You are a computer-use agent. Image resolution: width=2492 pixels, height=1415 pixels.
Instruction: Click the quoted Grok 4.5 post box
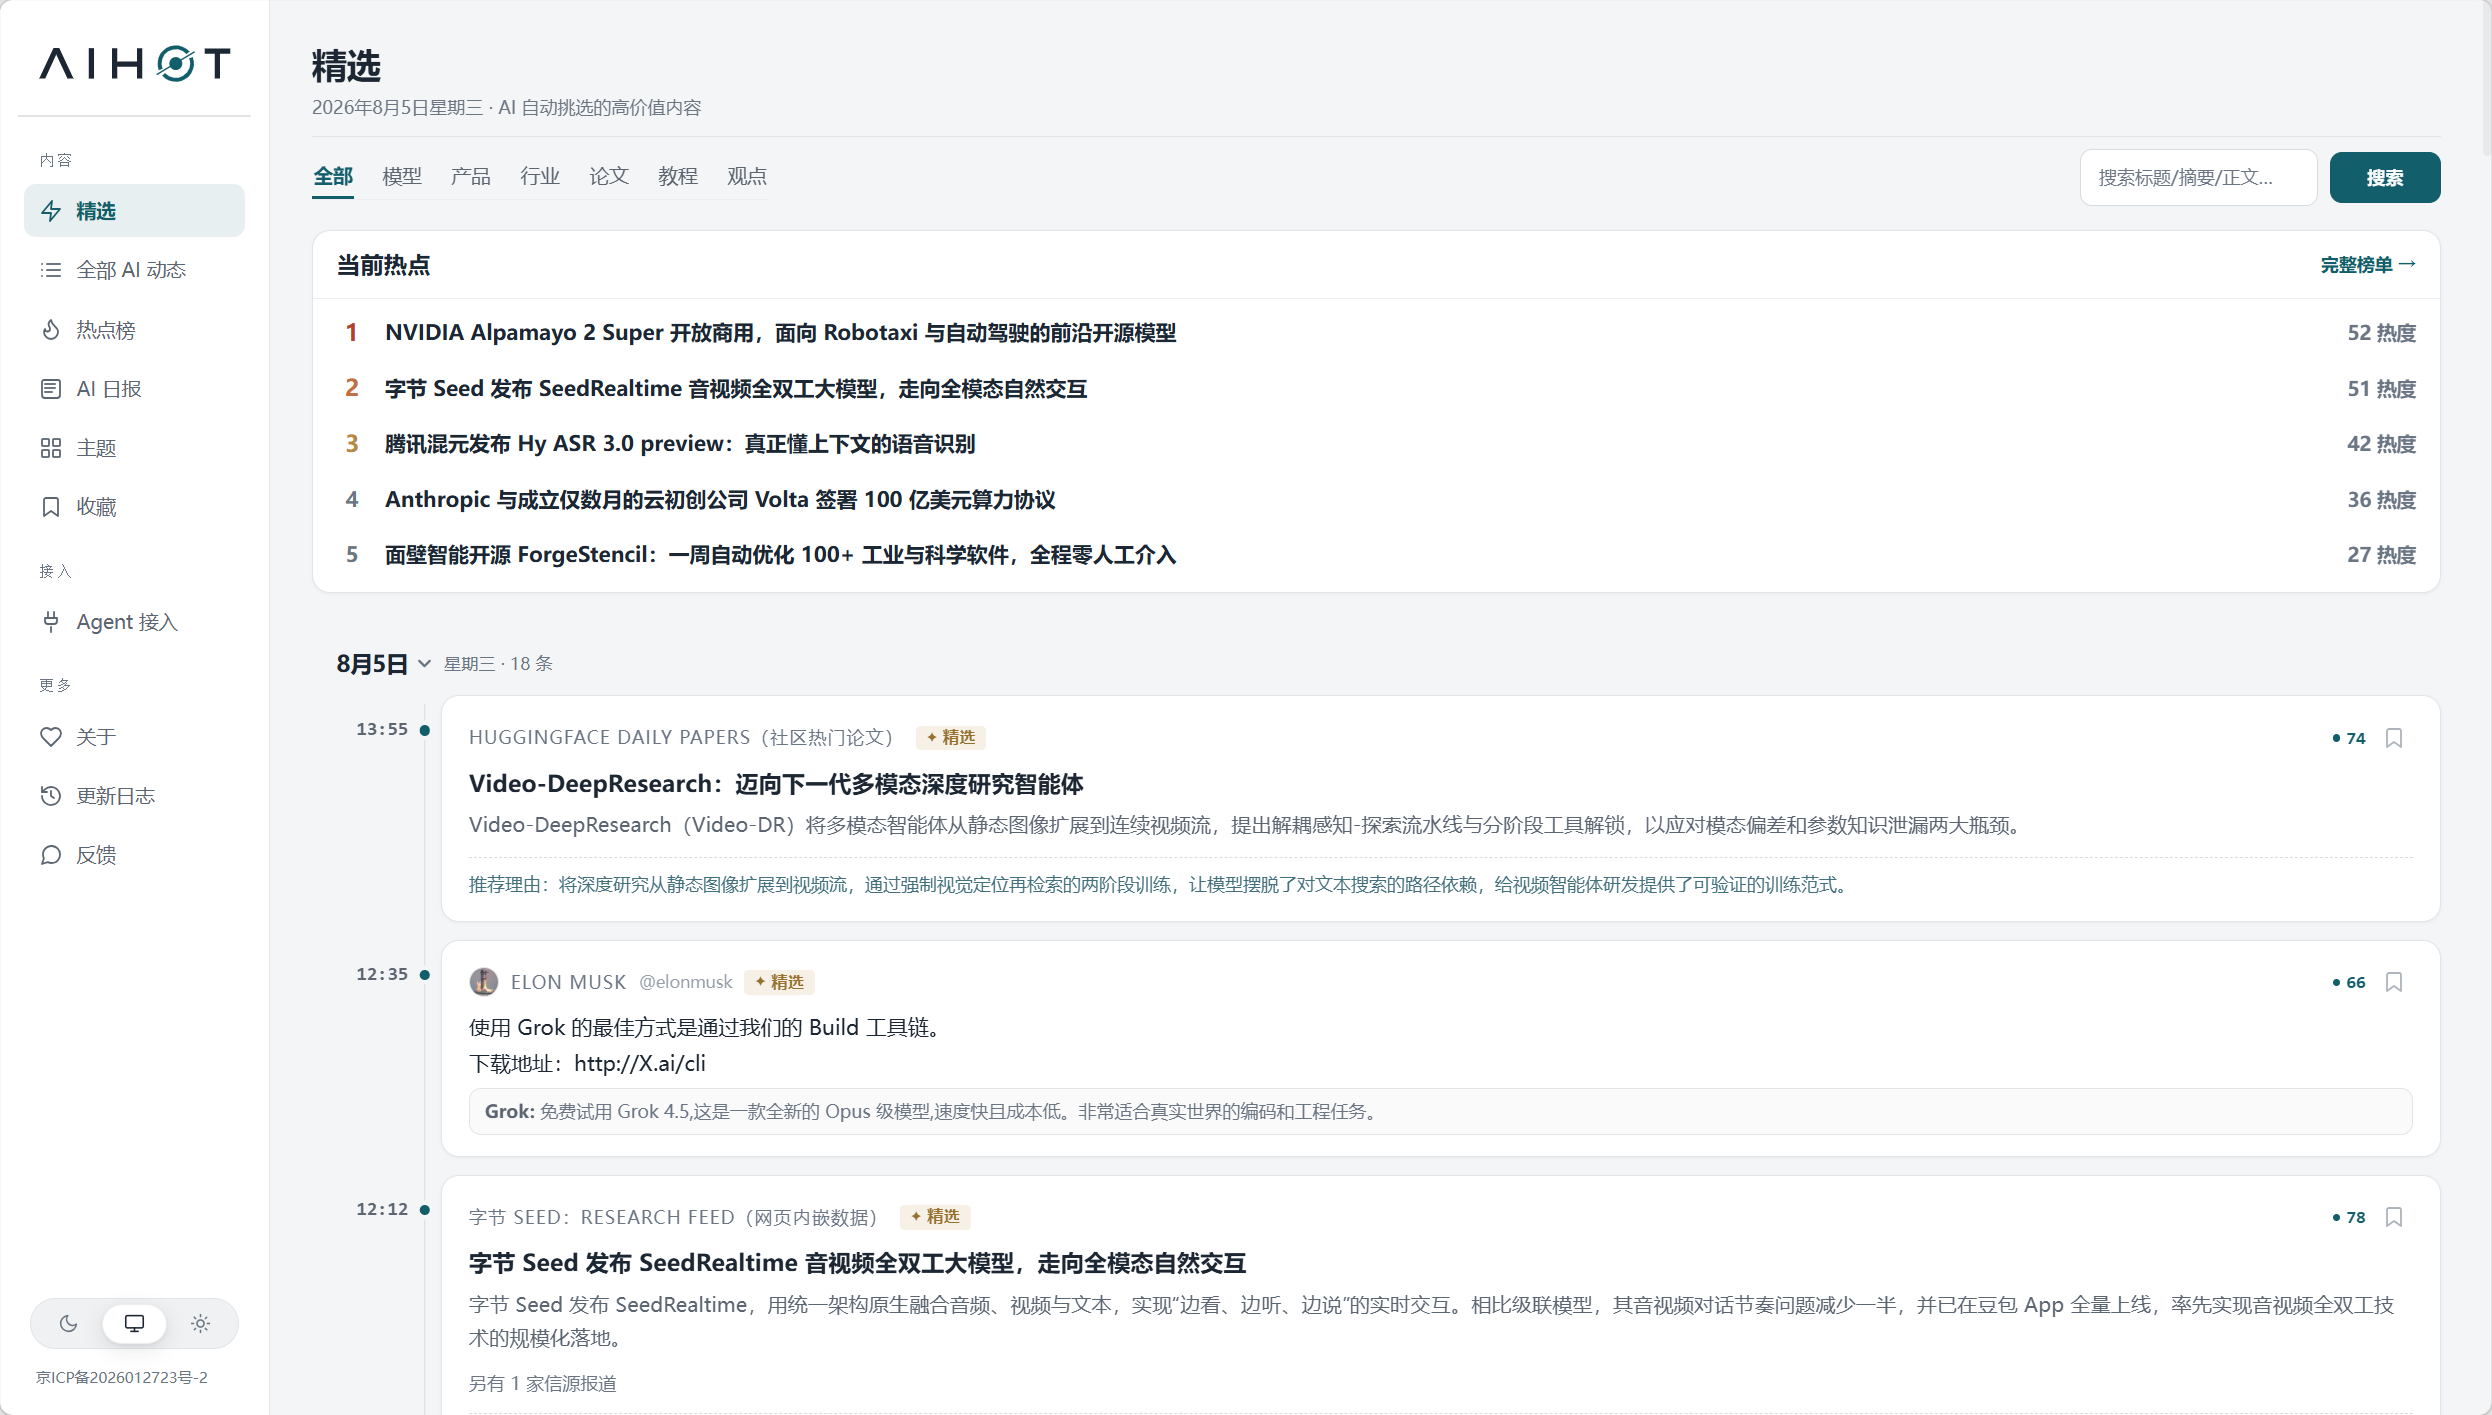click(x=1440, y=1112)
